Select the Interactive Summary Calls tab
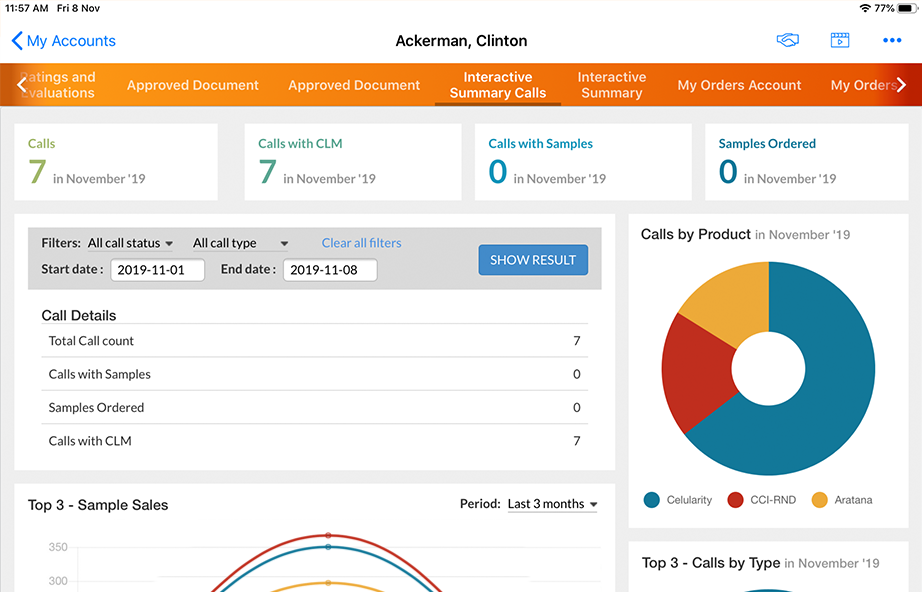 pos(497,85)
